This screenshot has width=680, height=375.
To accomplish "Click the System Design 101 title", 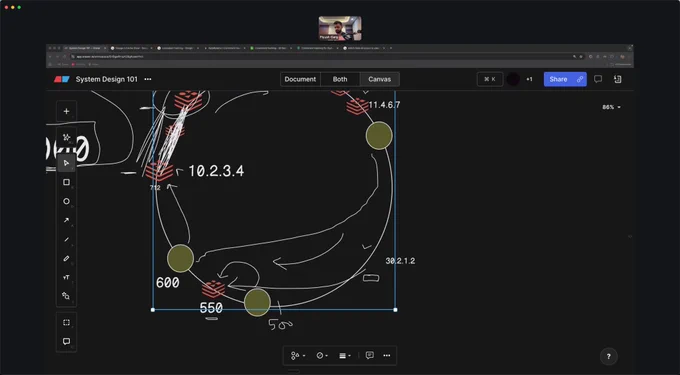I will [107, 79].
